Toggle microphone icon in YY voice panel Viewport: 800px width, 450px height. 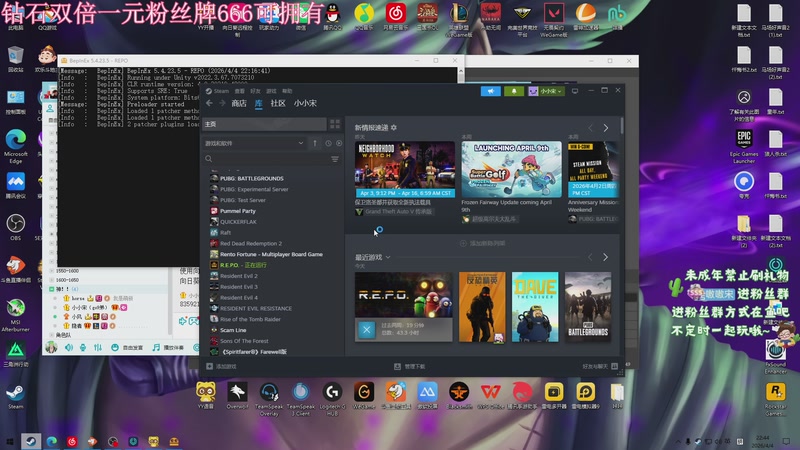pyautogui.click(x=83, y=347)
